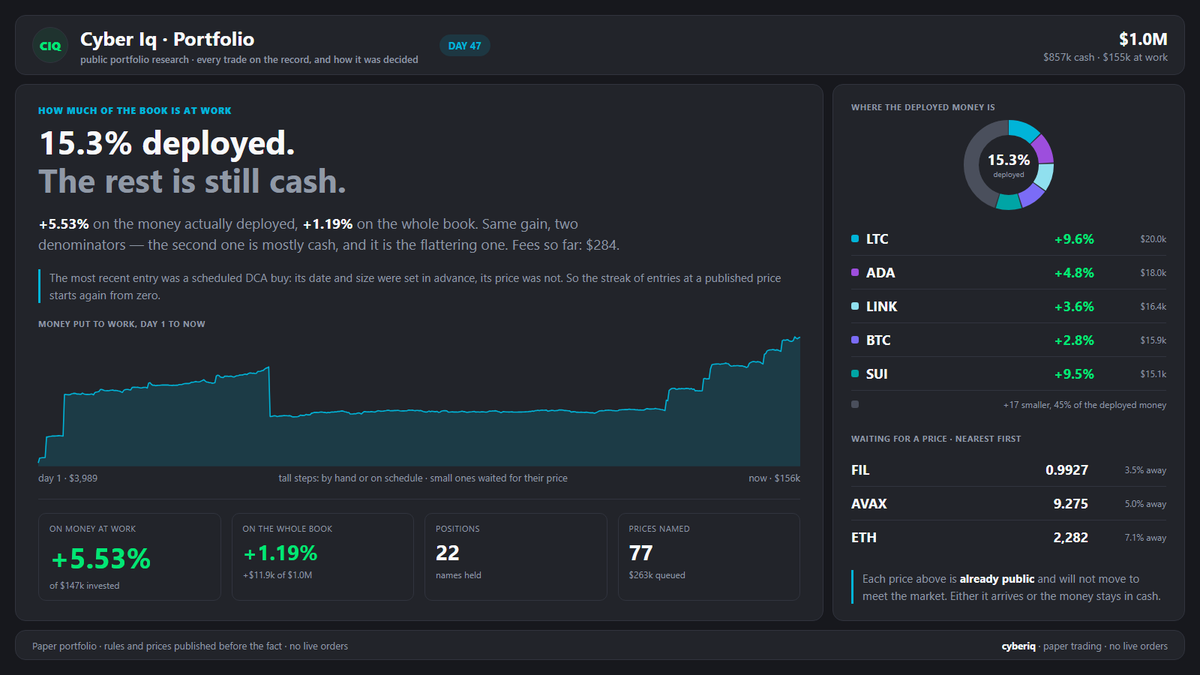Click the 5.0% away label
1200x675 pixels.
[1145, 504]
